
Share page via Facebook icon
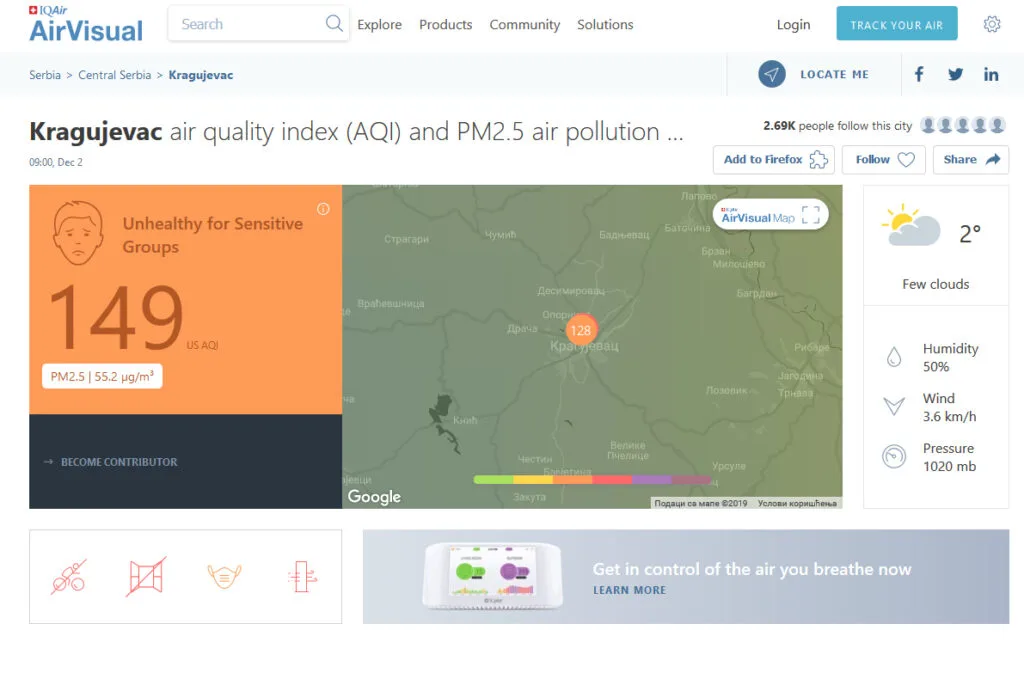[919, 75]
